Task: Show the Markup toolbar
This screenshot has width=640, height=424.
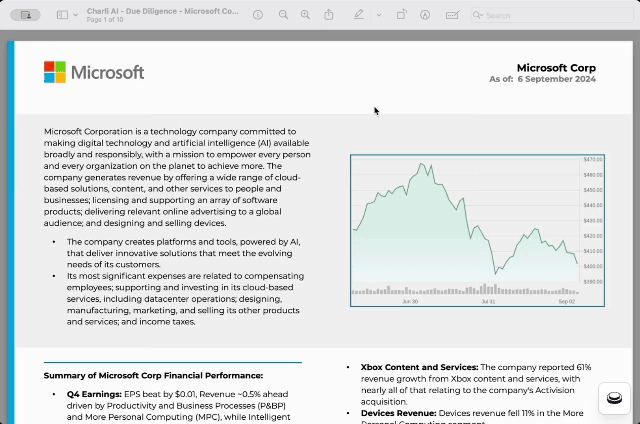Action: point(425,15)
